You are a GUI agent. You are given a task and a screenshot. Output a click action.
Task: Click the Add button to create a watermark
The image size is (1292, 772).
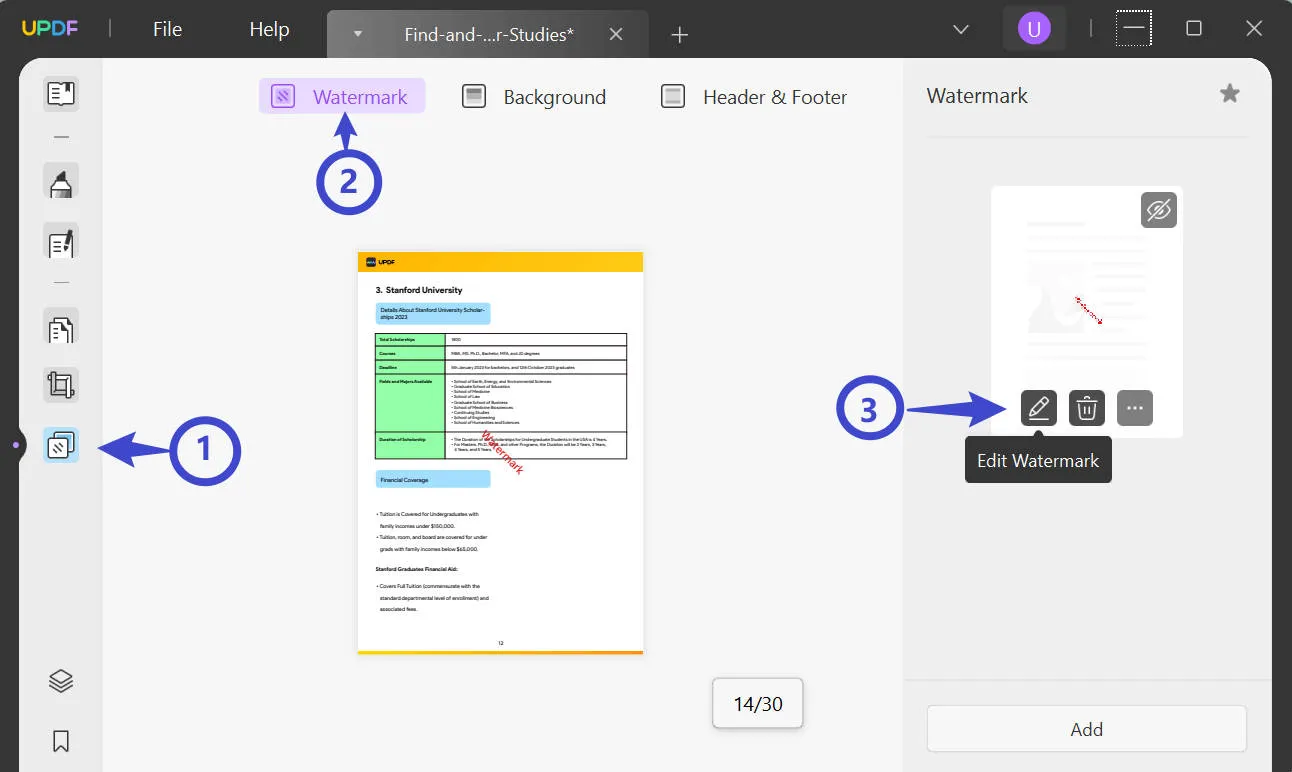(1086, 729)
